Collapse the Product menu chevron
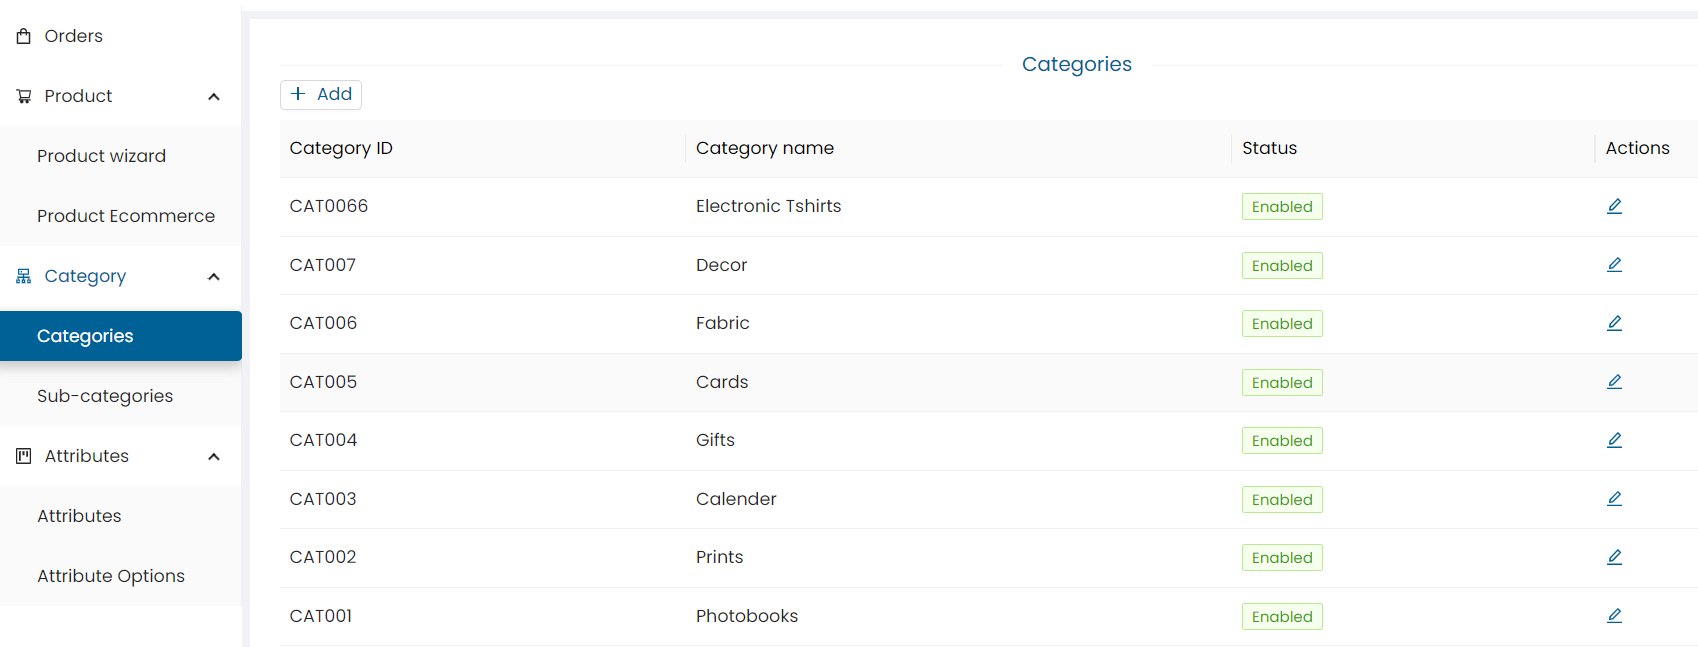 214,97
